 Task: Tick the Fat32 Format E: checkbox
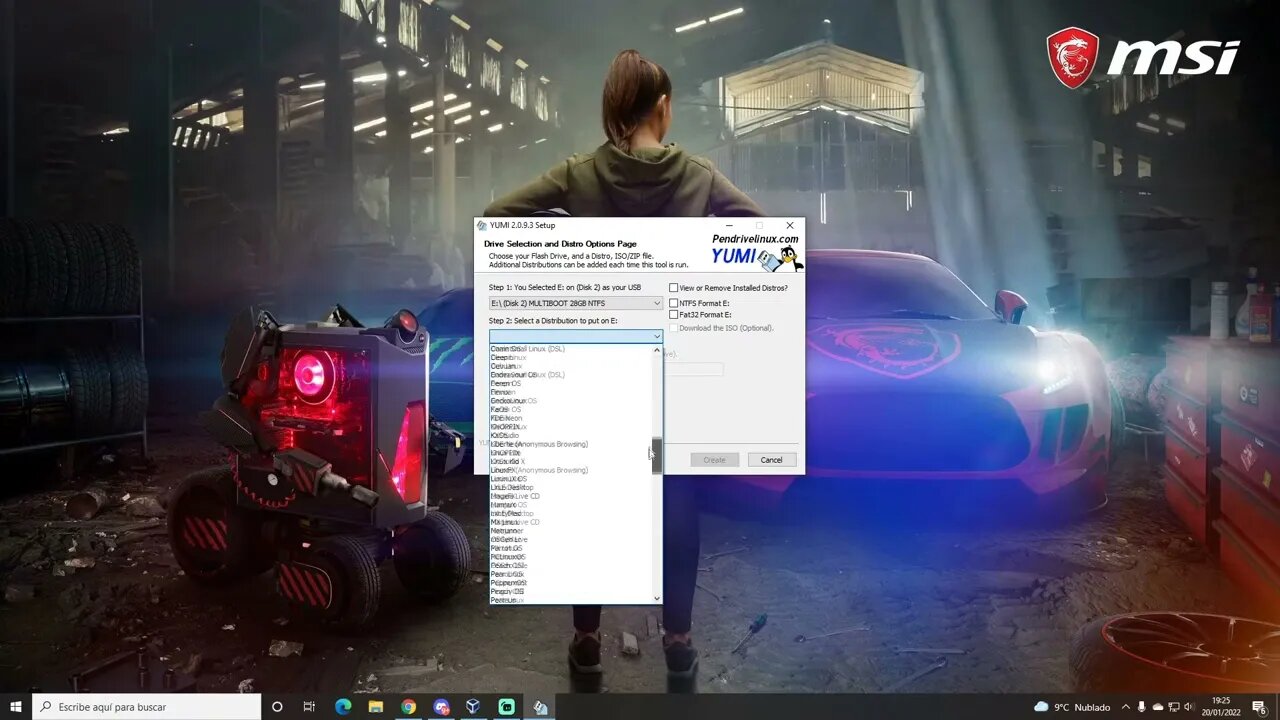point(674,315)
